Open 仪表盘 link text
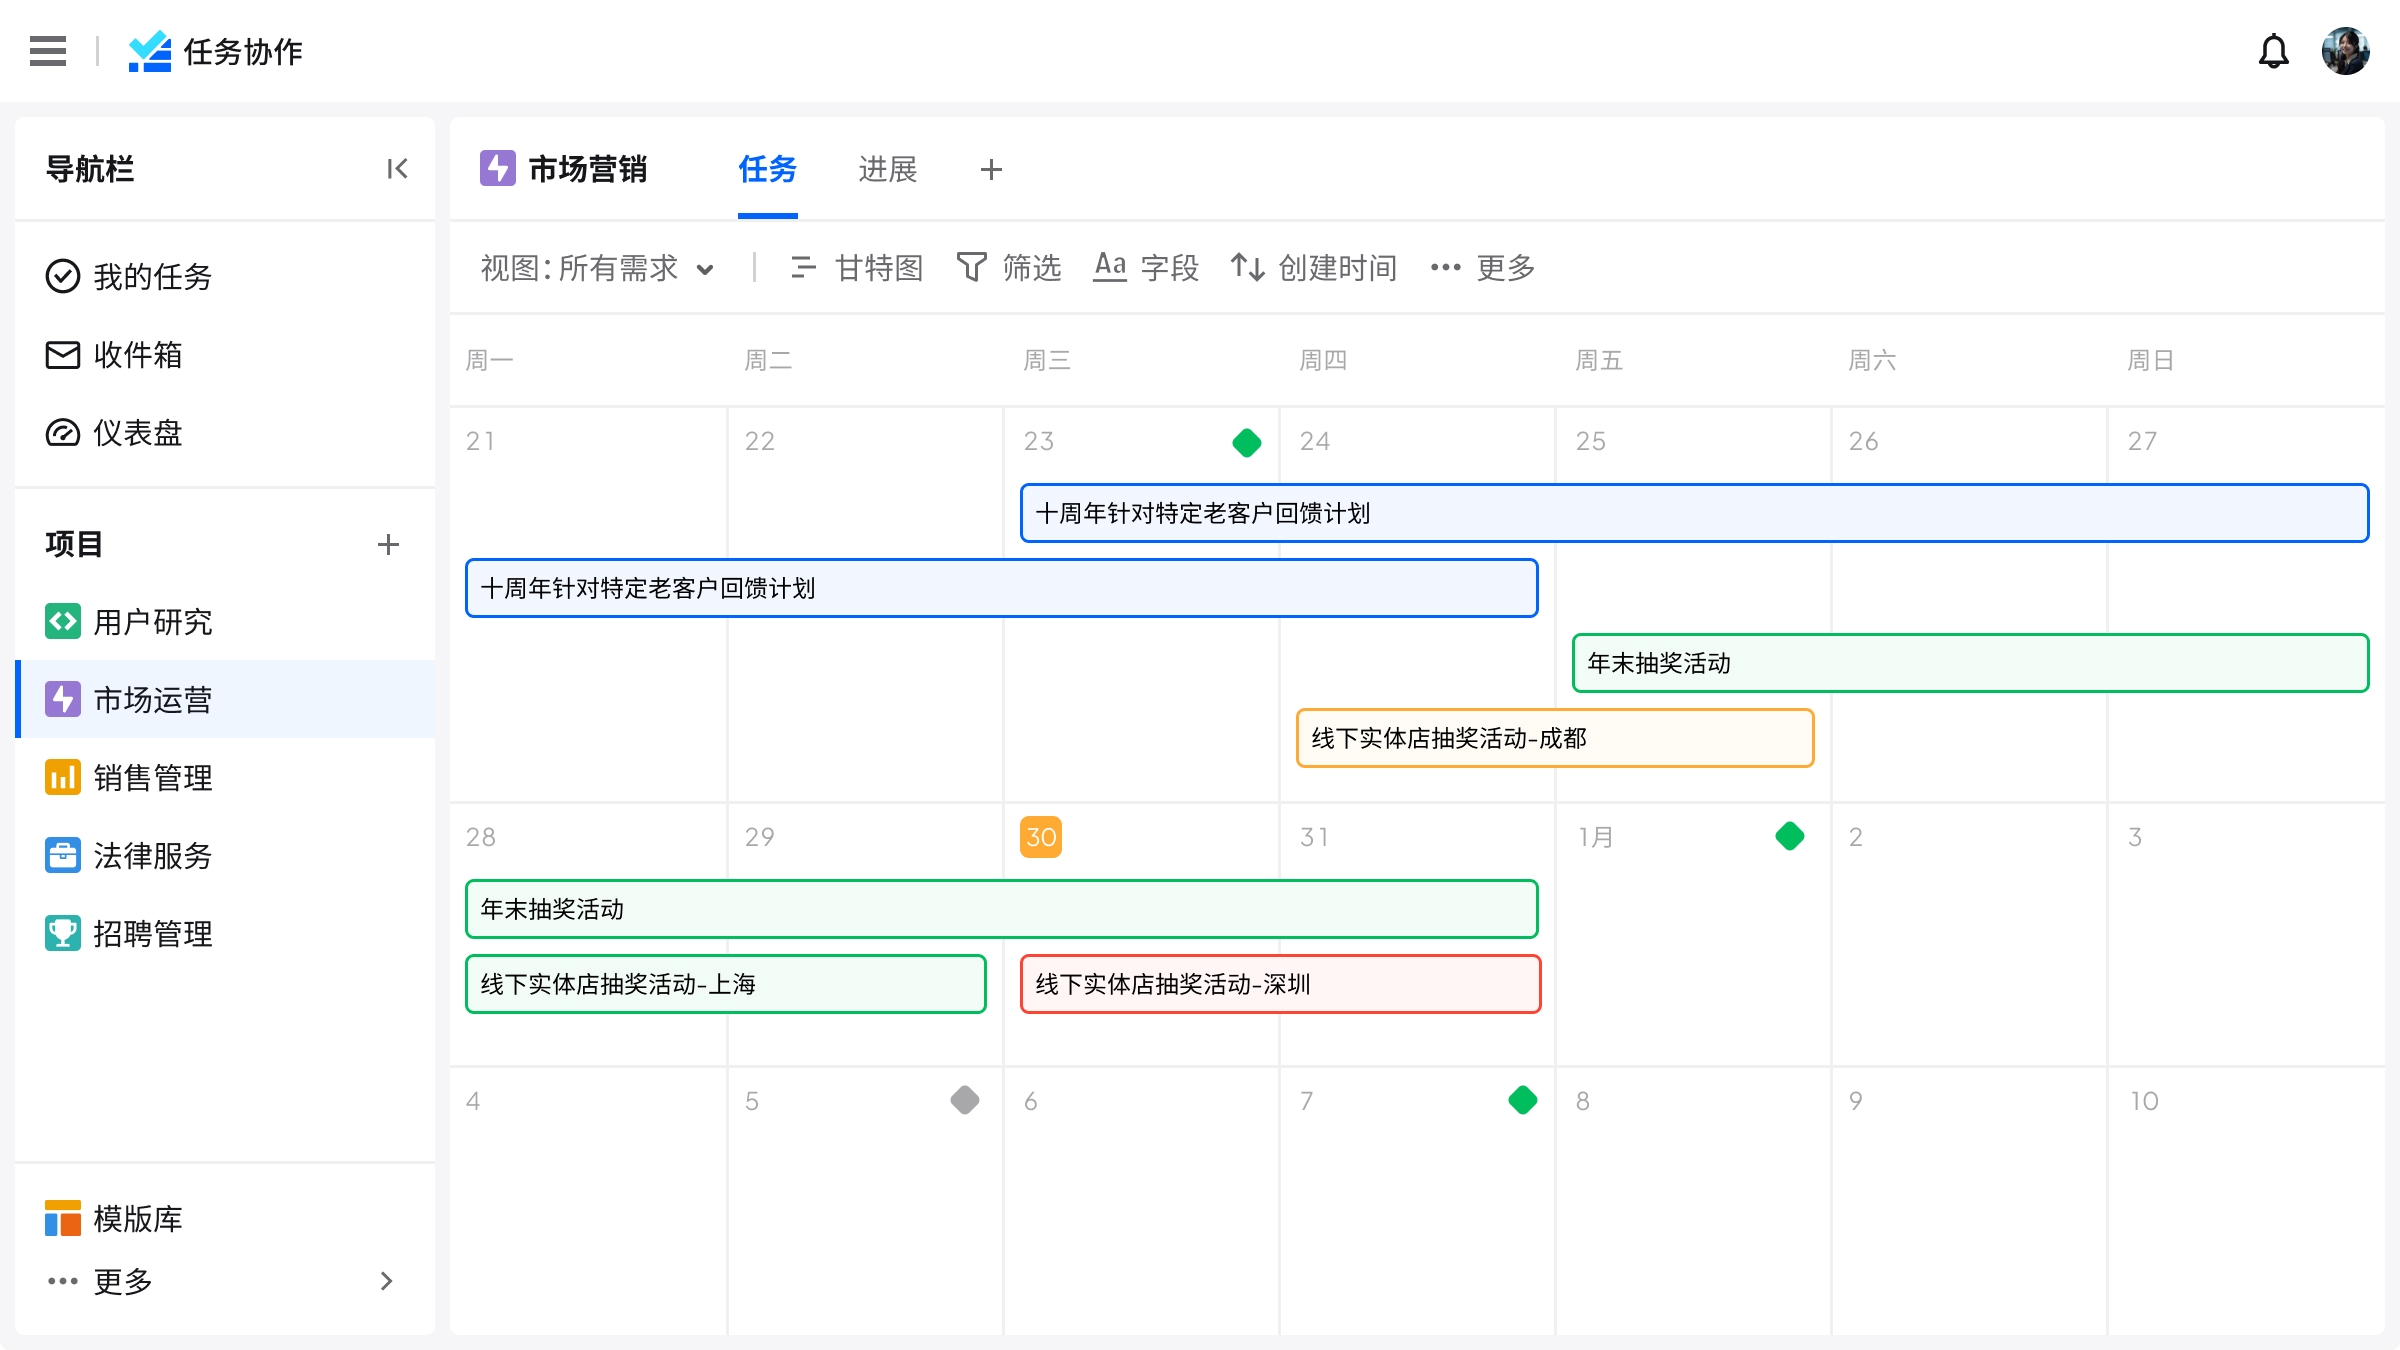The image size is (2400, 1350). tap(138, 432)
